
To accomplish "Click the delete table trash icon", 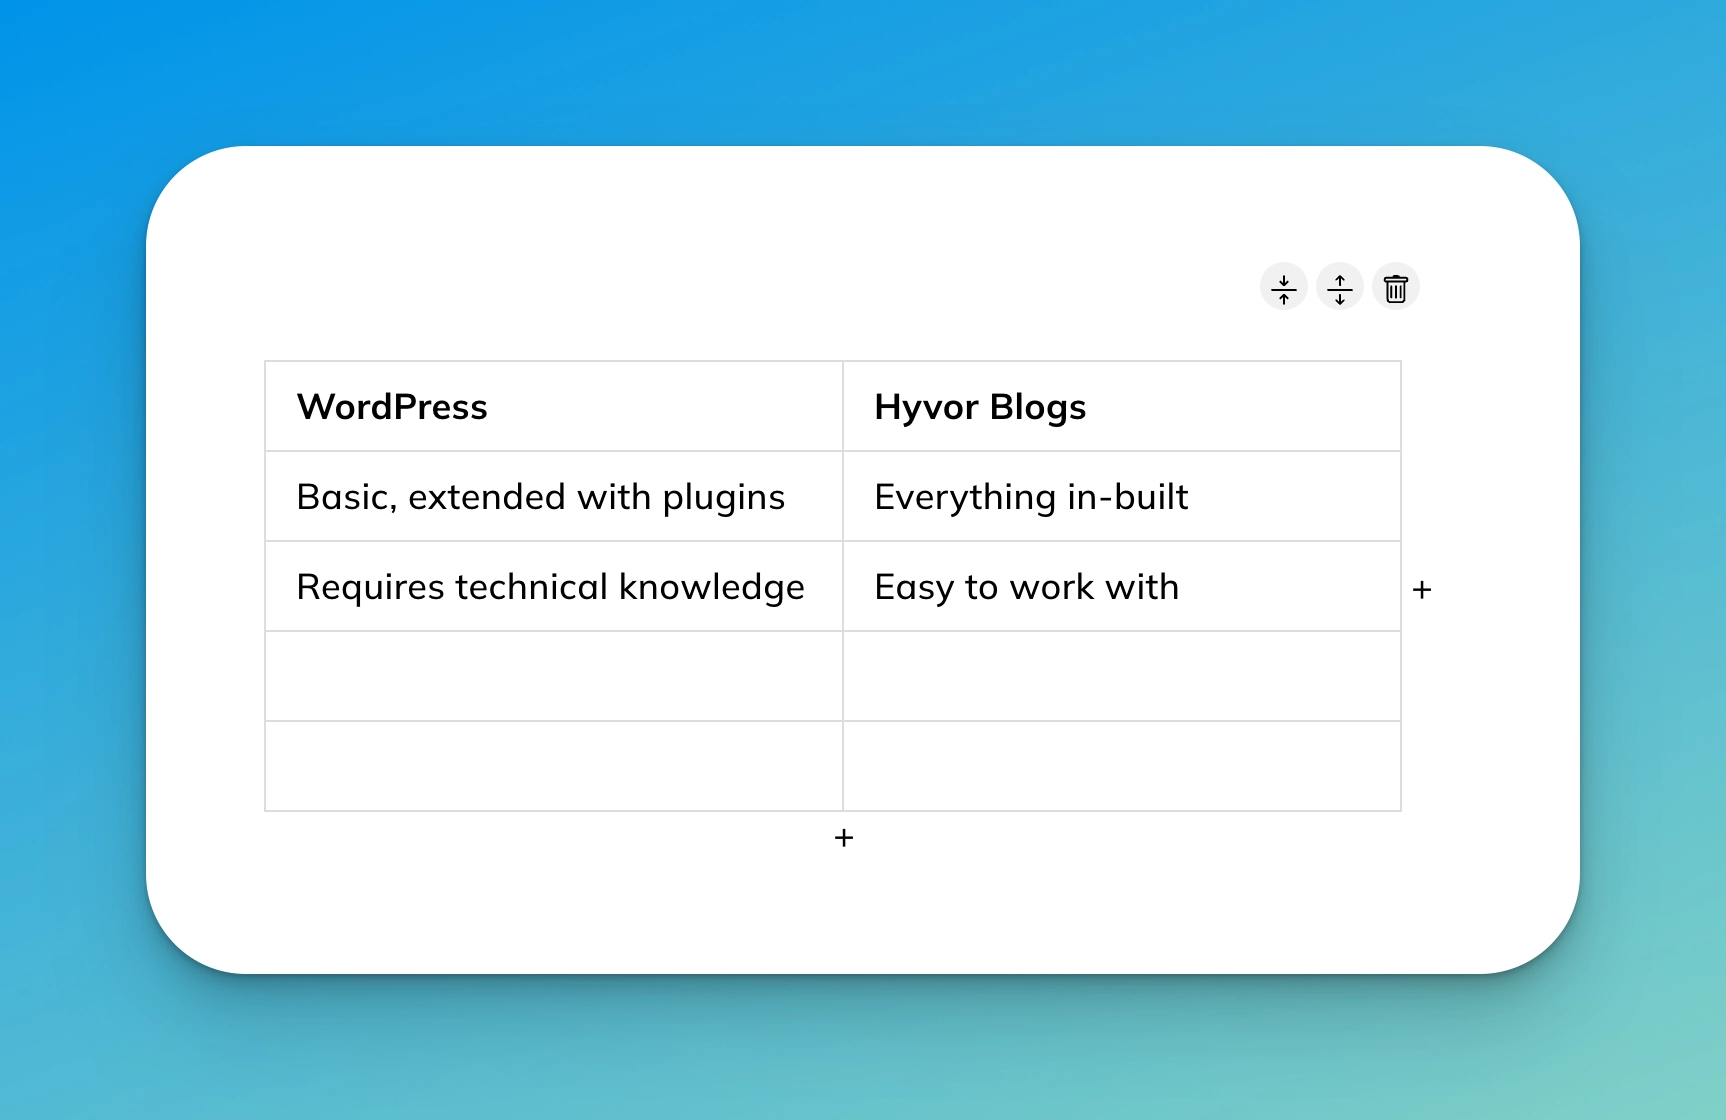I will (1396, 288).
